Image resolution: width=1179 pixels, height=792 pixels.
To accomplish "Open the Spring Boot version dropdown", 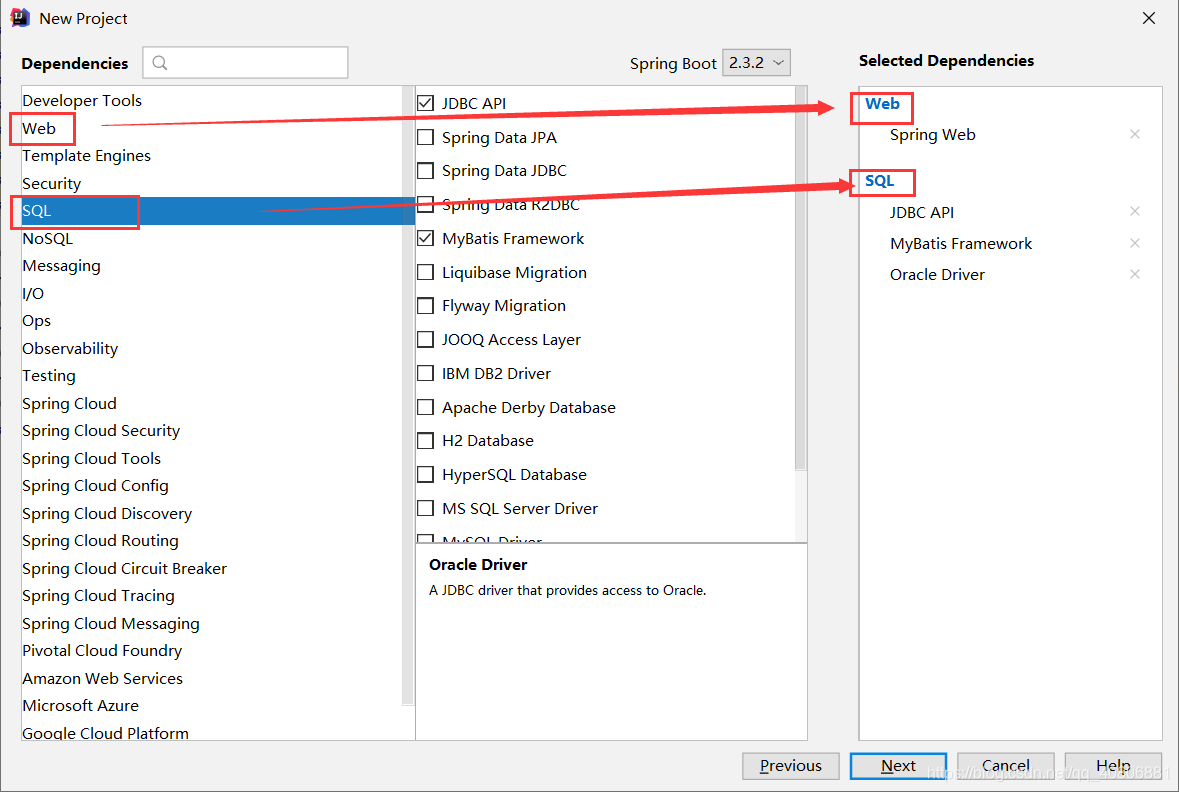I will (x=756, y=62).
